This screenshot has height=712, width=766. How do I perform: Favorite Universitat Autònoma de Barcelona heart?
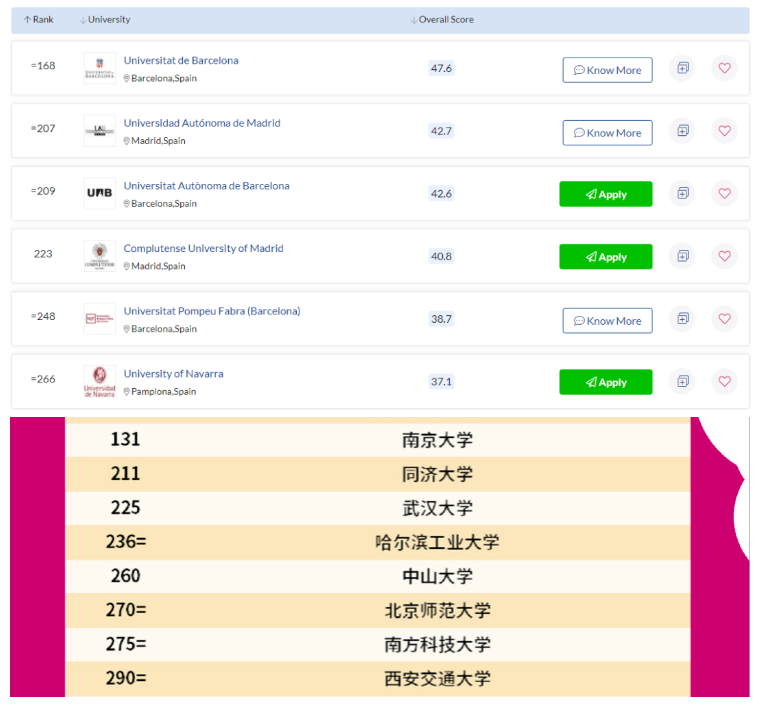[x=724, y=193]
